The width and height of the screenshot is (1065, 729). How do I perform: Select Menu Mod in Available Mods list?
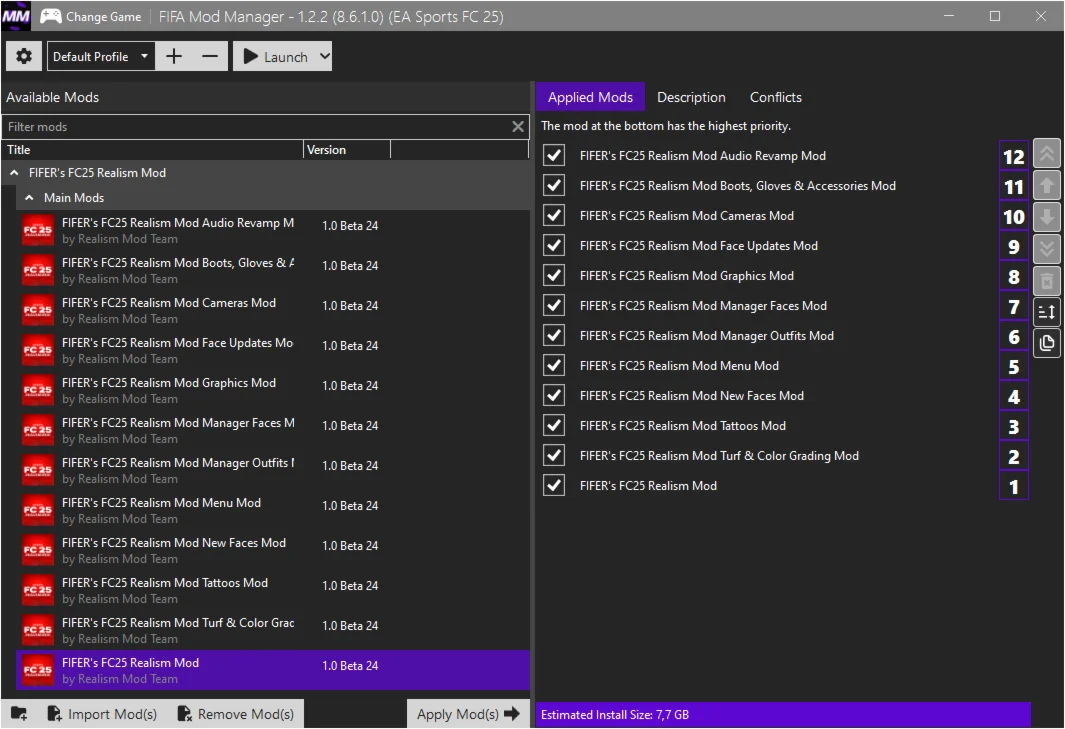tap(272, 511)
